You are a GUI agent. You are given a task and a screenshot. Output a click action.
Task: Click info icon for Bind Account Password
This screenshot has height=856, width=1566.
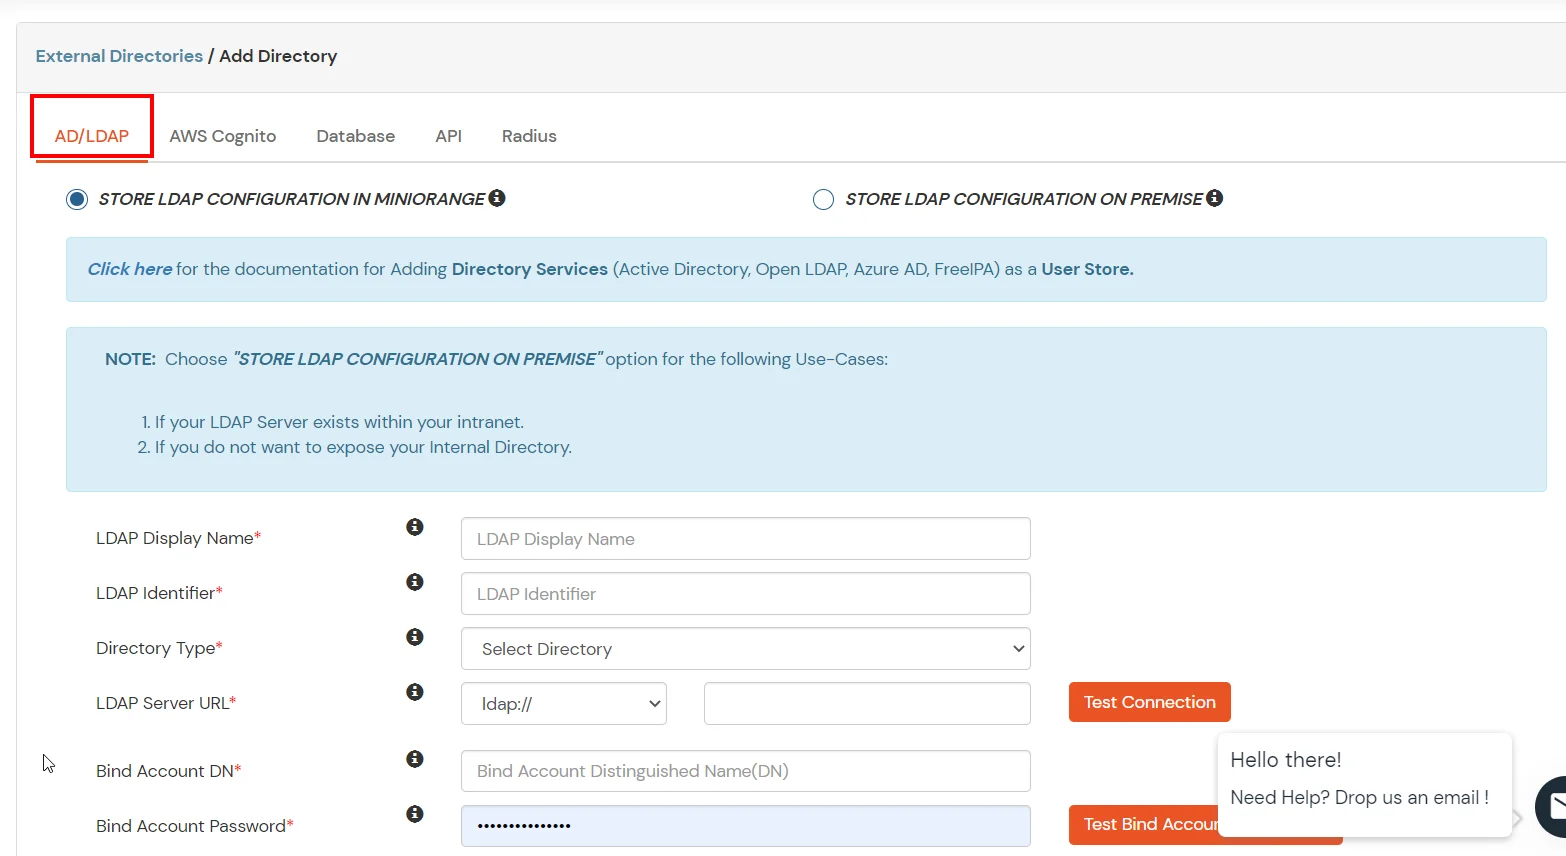click(x=415, y=814)
